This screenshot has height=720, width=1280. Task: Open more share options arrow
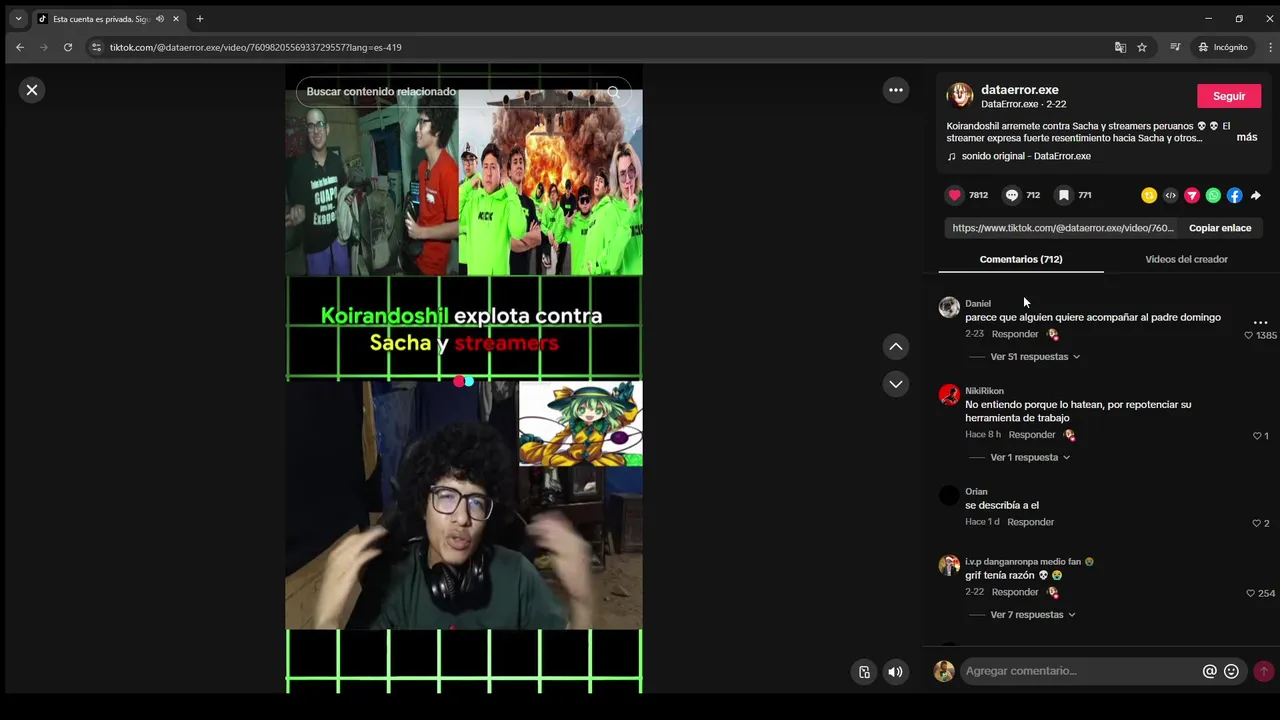[x=1256, y=195]
